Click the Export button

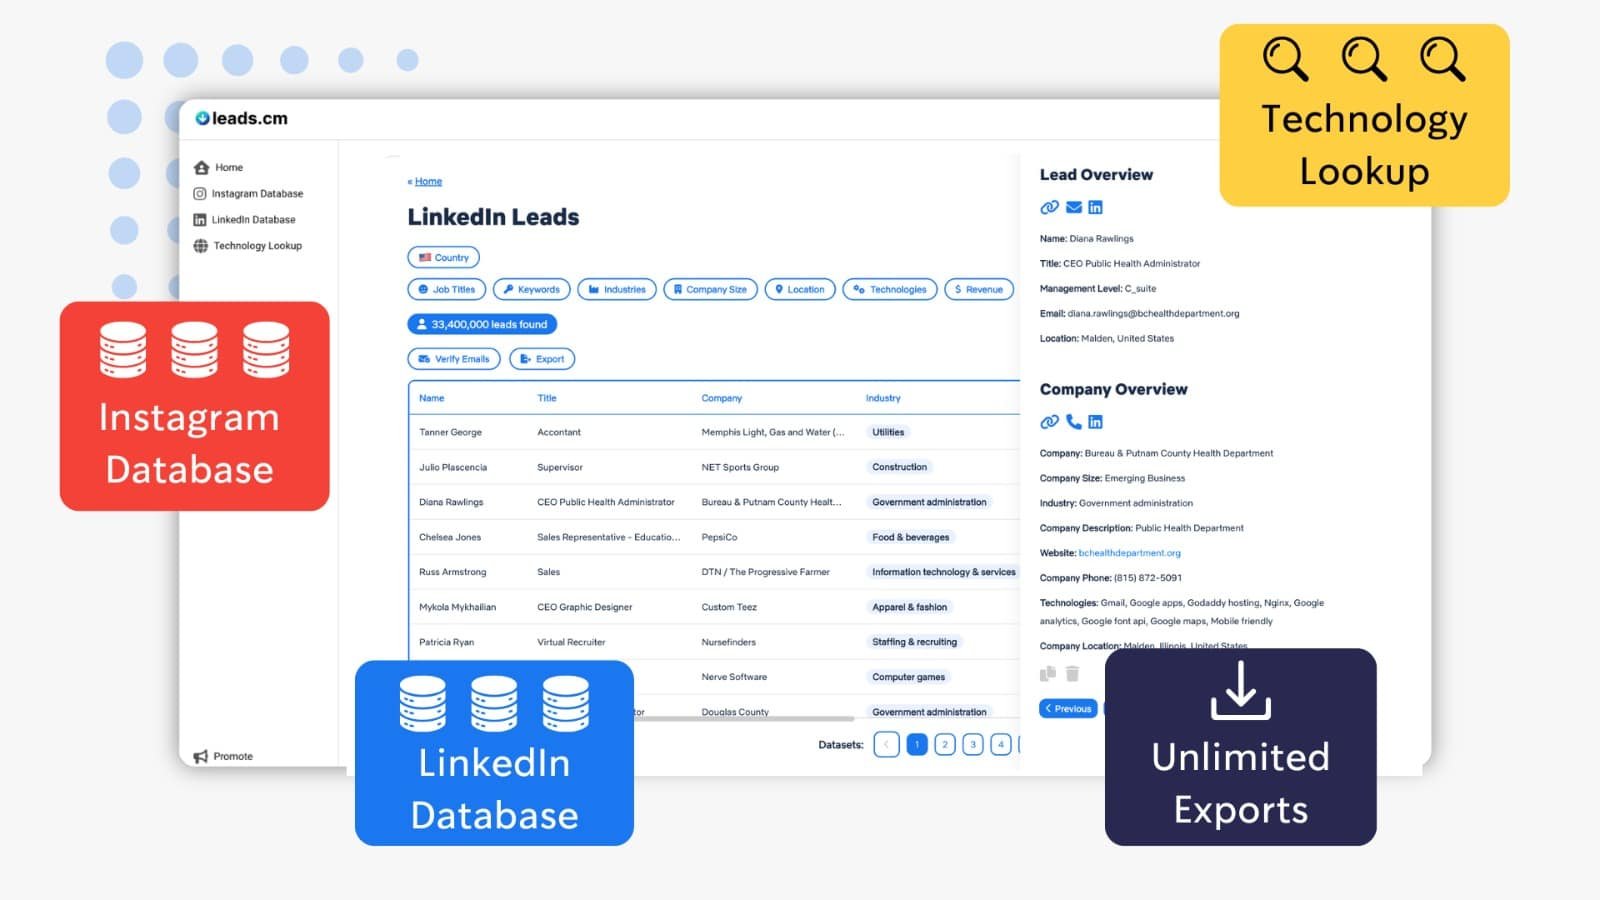[x=542, y=359]
